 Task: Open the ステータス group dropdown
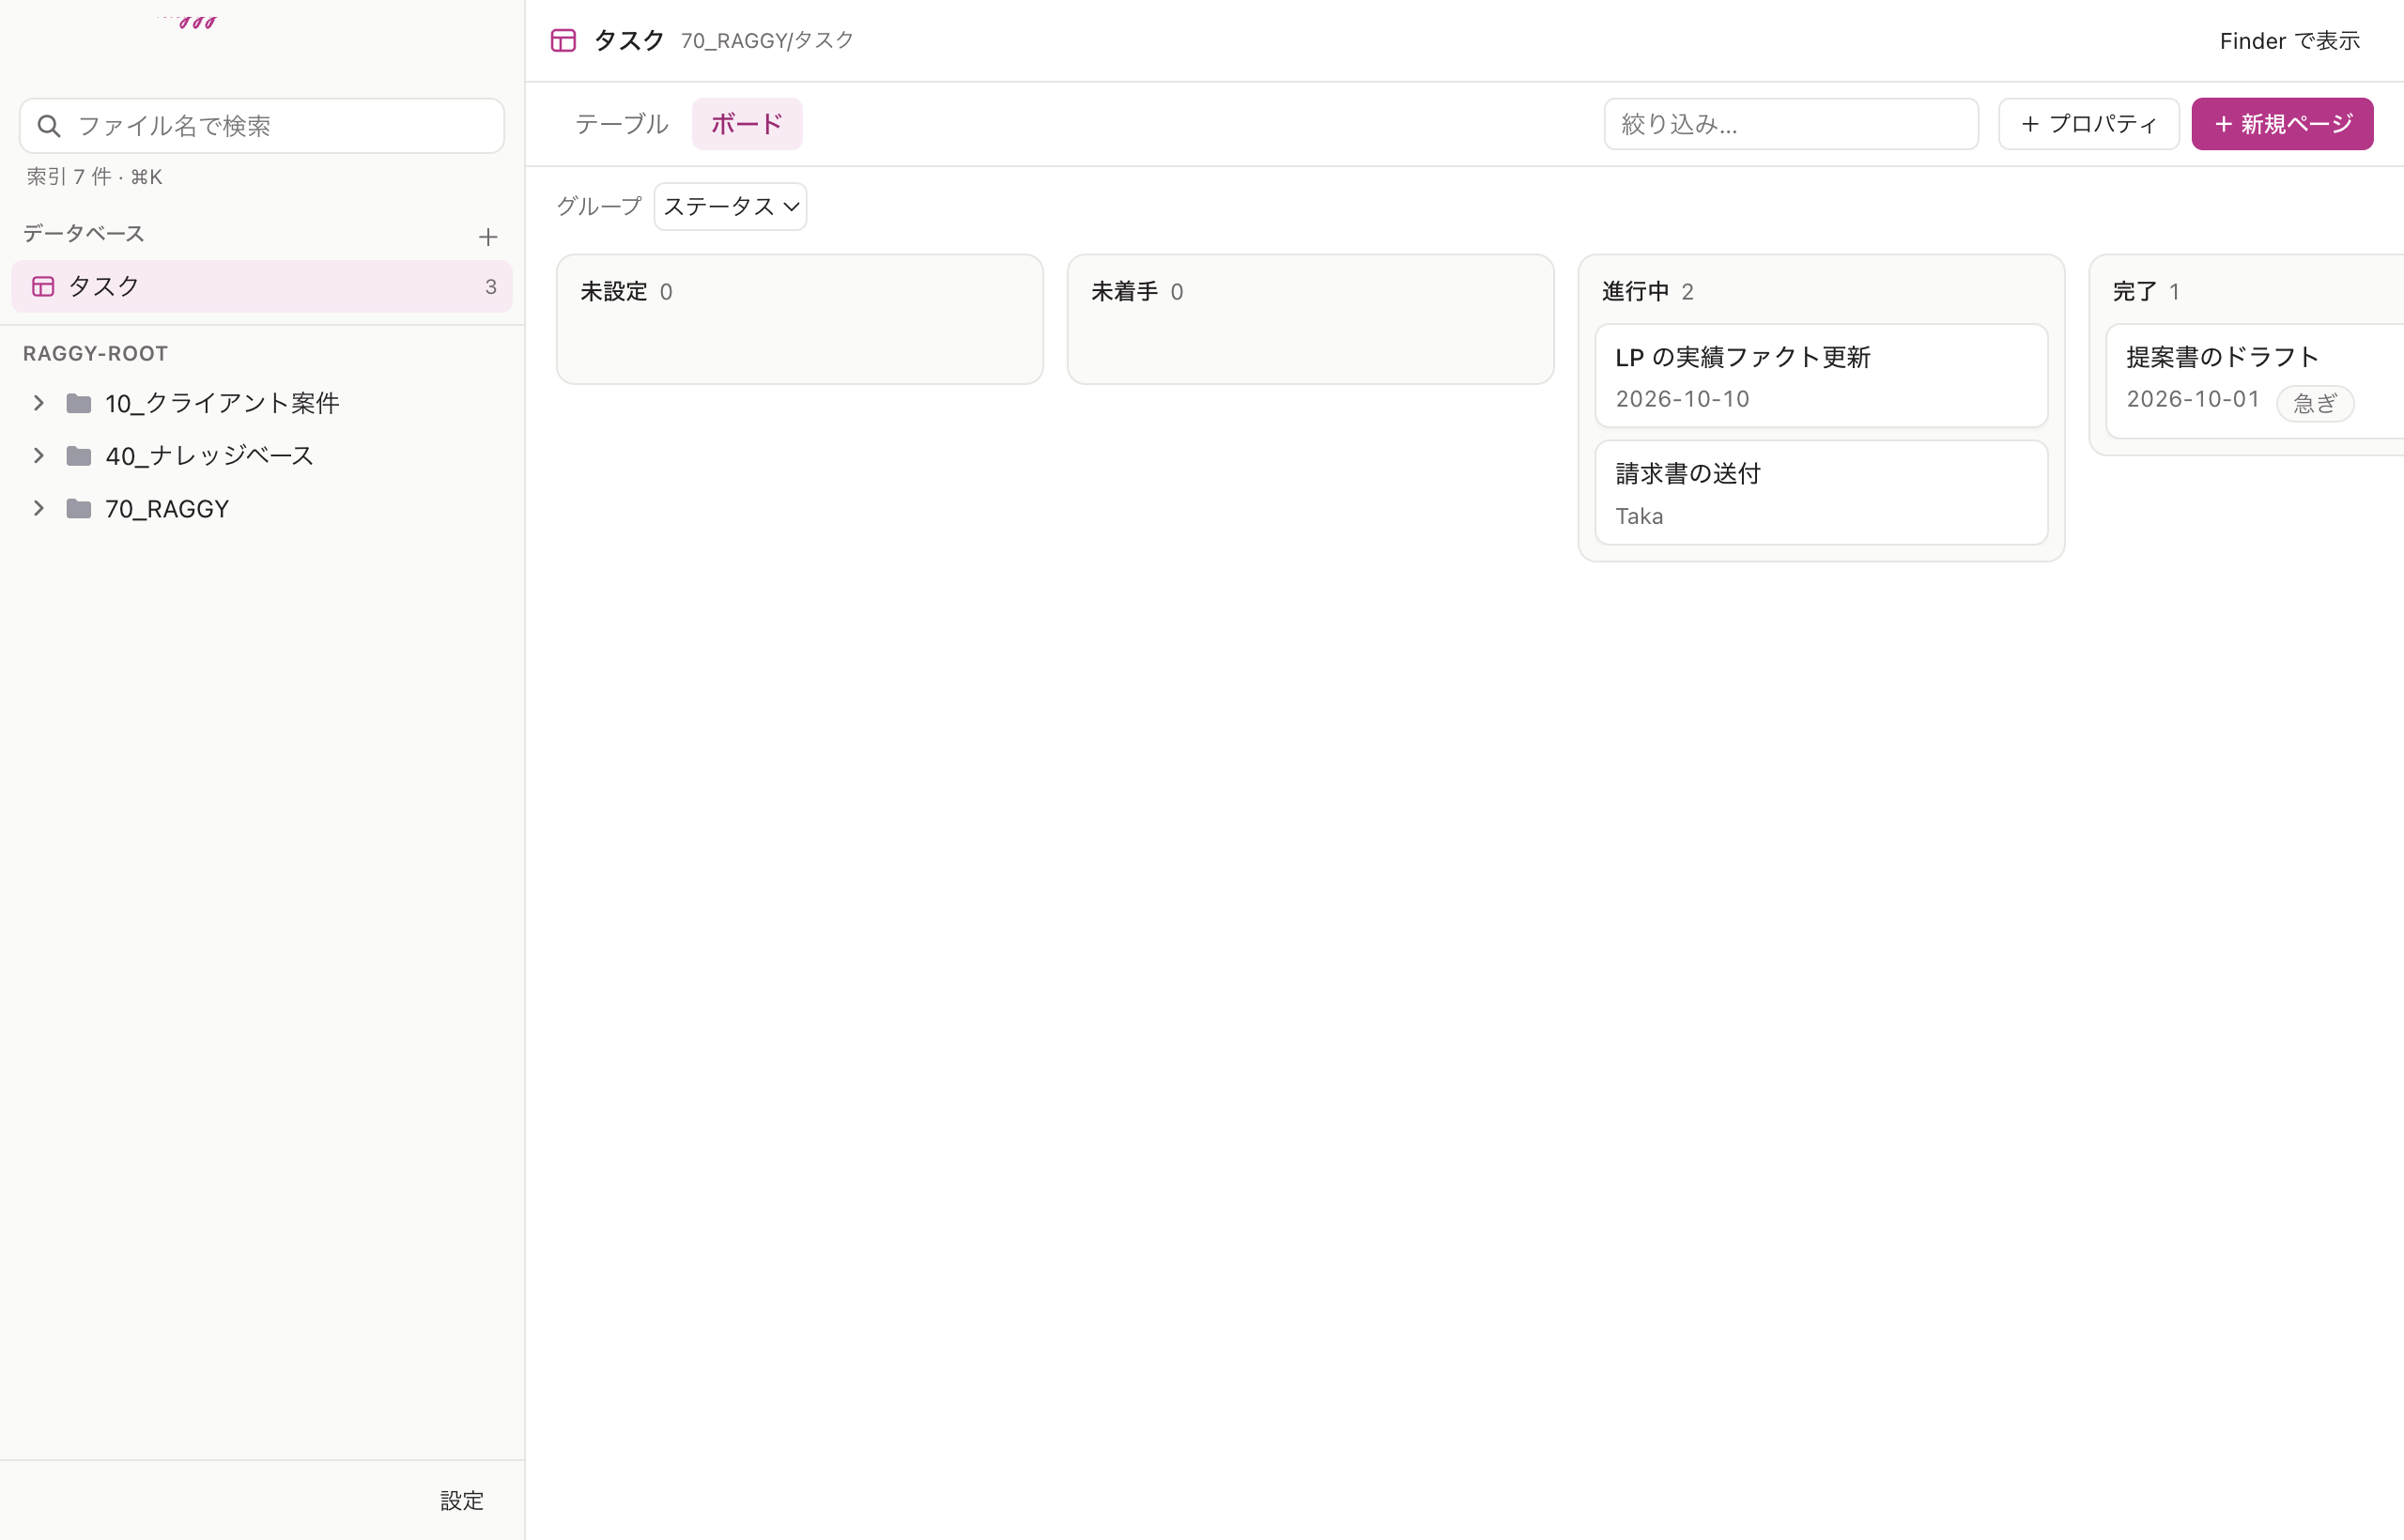(x=730, y=206)
